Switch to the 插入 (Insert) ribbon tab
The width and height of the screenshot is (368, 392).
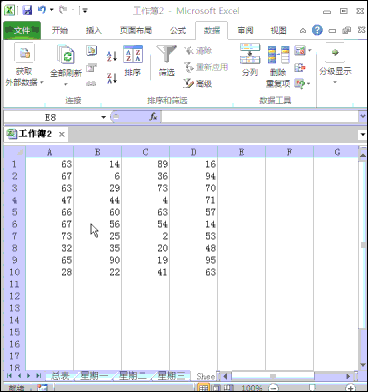pos(93,31)
